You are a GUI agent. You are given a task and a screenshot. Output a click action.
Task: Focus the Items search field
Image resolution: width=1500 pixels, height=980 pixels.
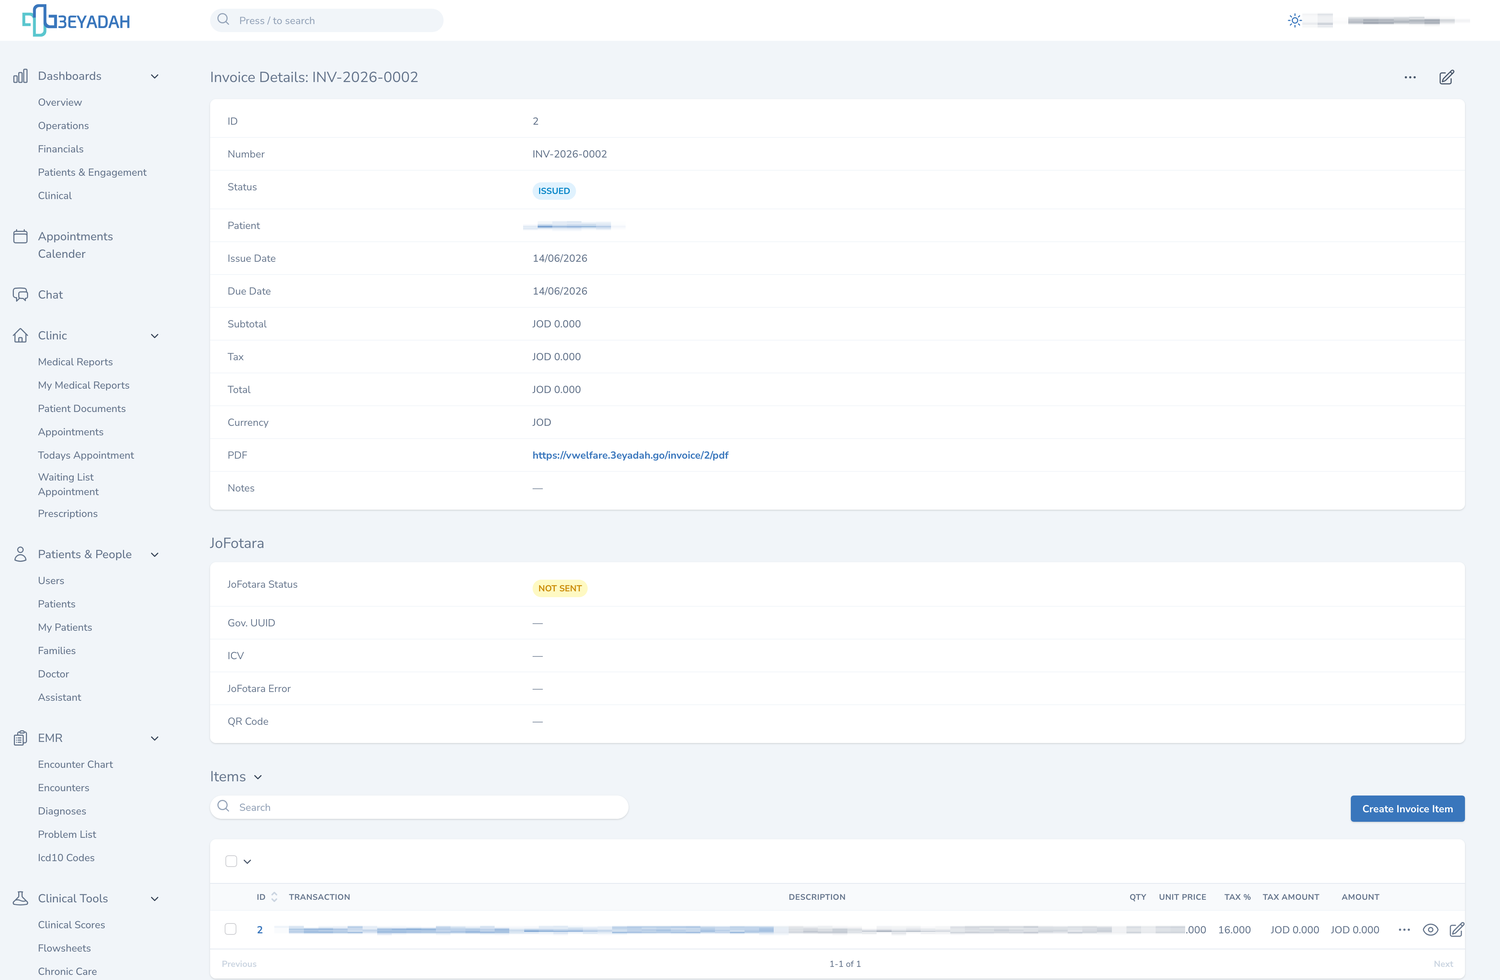point(419,807)
